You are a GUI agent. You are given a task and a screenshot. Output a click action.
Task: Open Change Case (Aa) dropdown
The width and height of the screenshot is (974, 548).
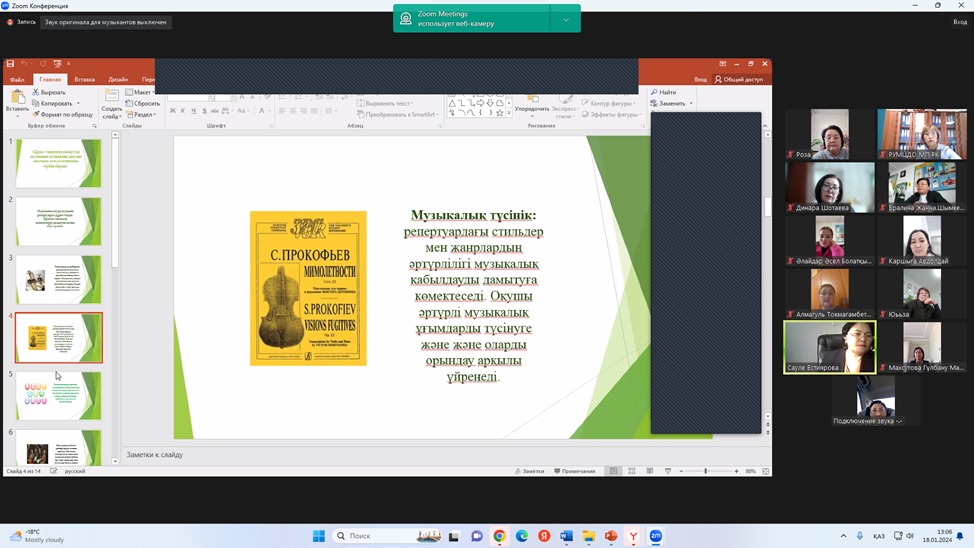242,111
